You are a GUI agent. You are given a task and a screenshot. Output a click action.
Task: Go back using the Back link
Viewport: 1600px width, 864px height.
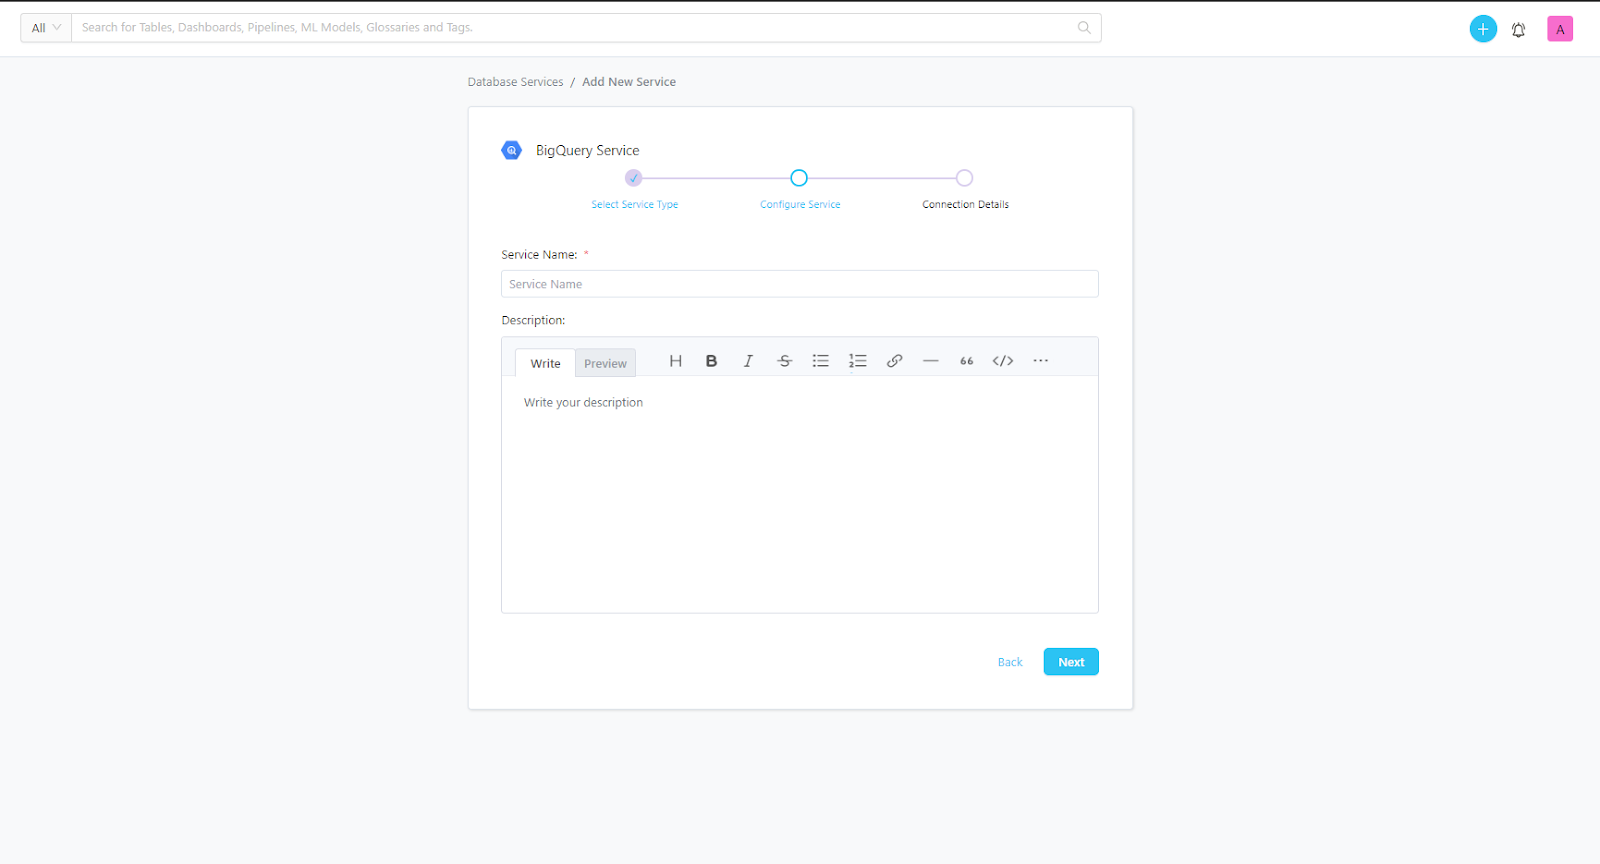point(1010,662)
